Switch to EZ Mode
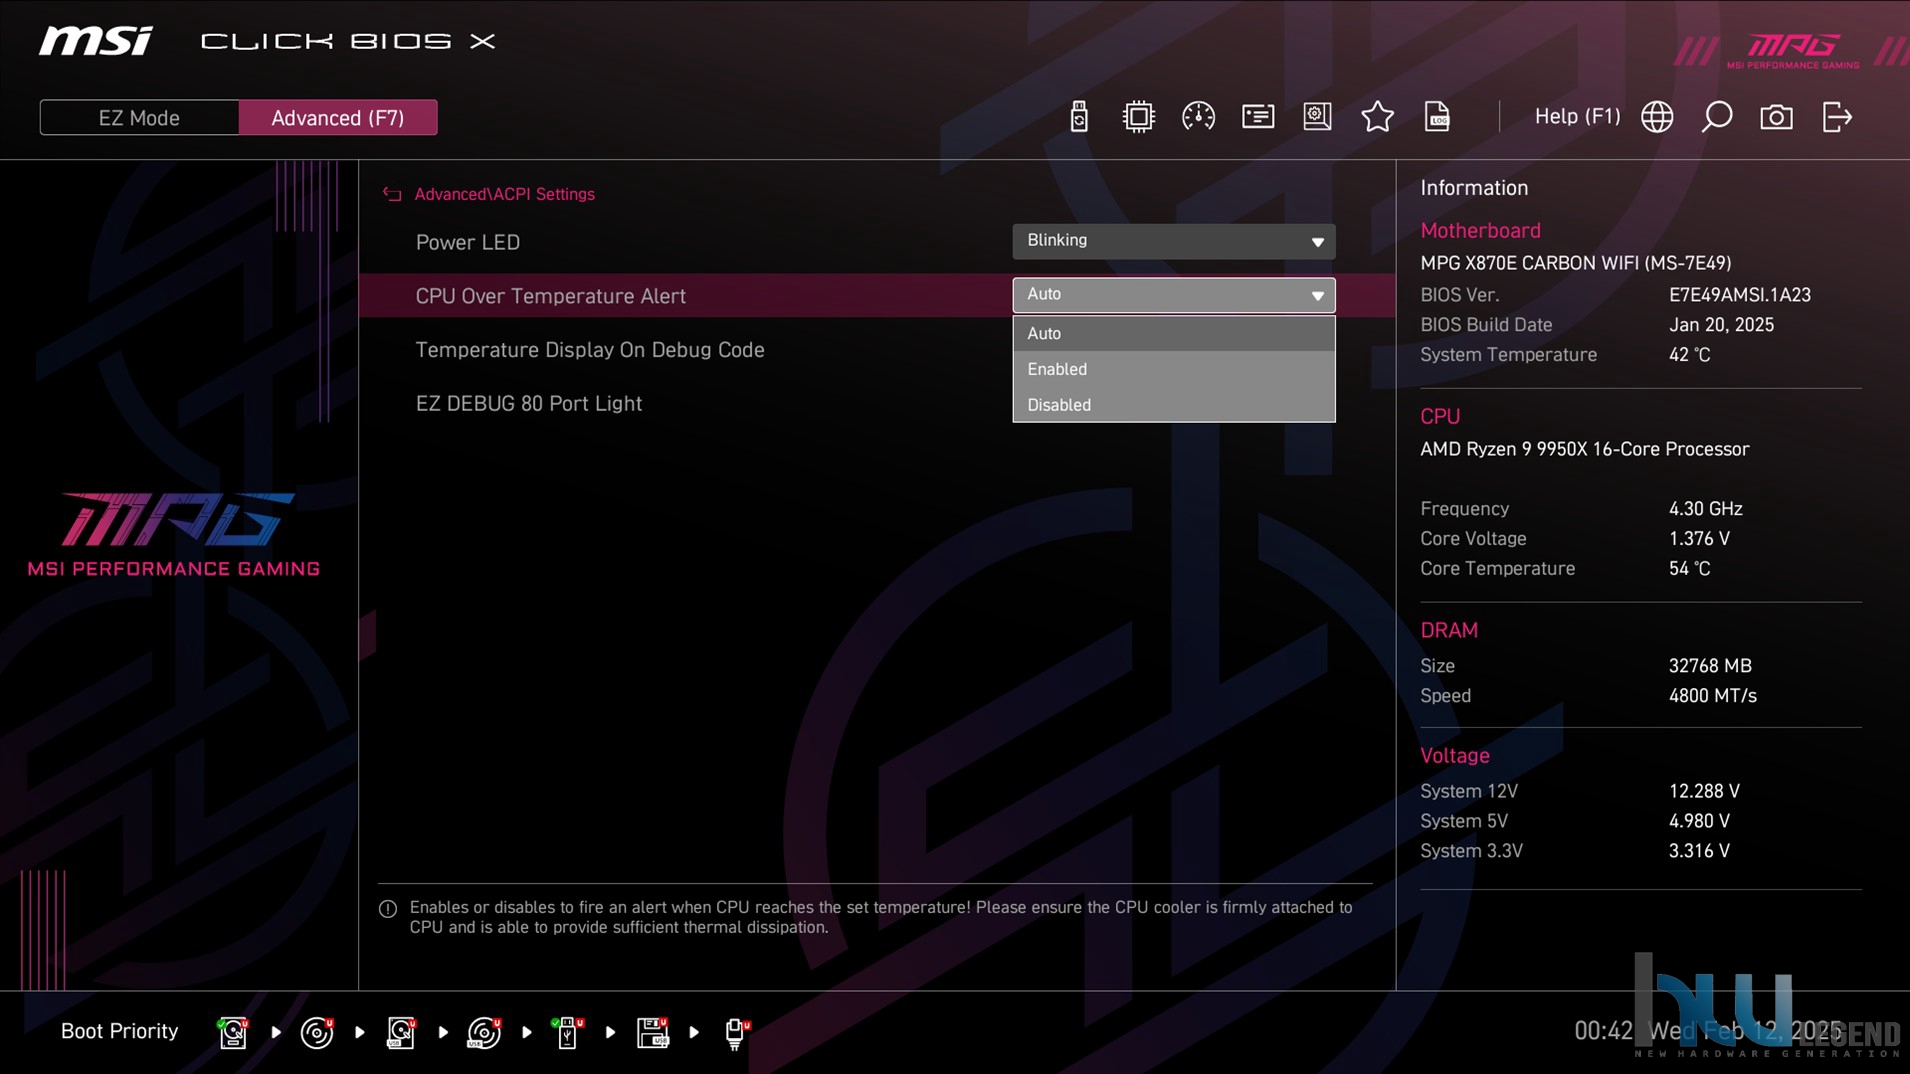1910x1074 pixels. click(x=139, y=118)
